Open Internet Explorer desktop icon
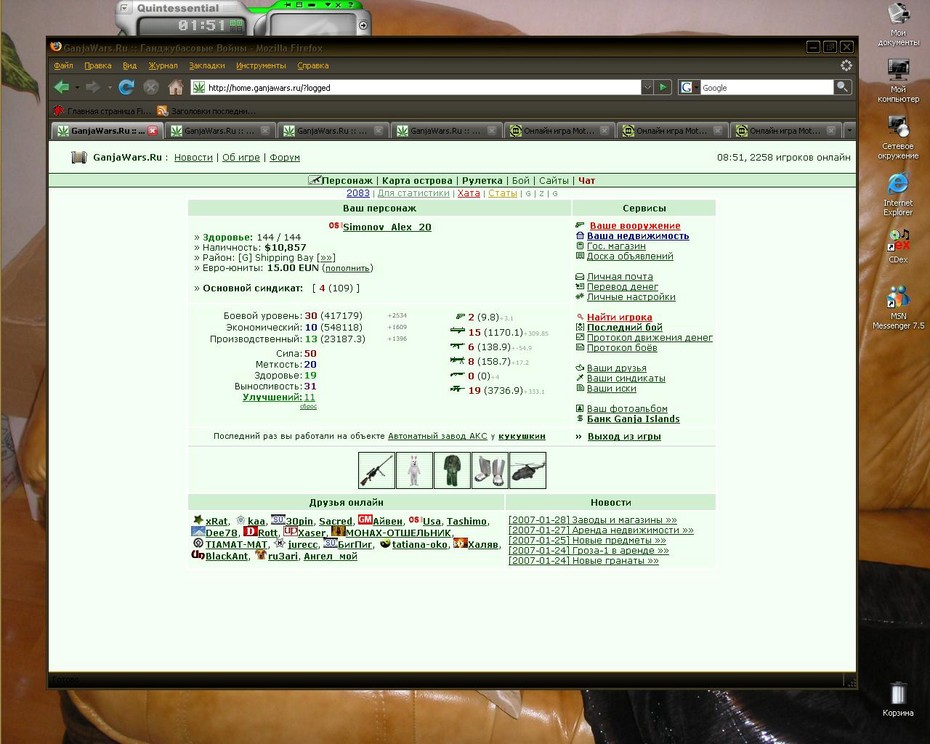 (898, 195)
